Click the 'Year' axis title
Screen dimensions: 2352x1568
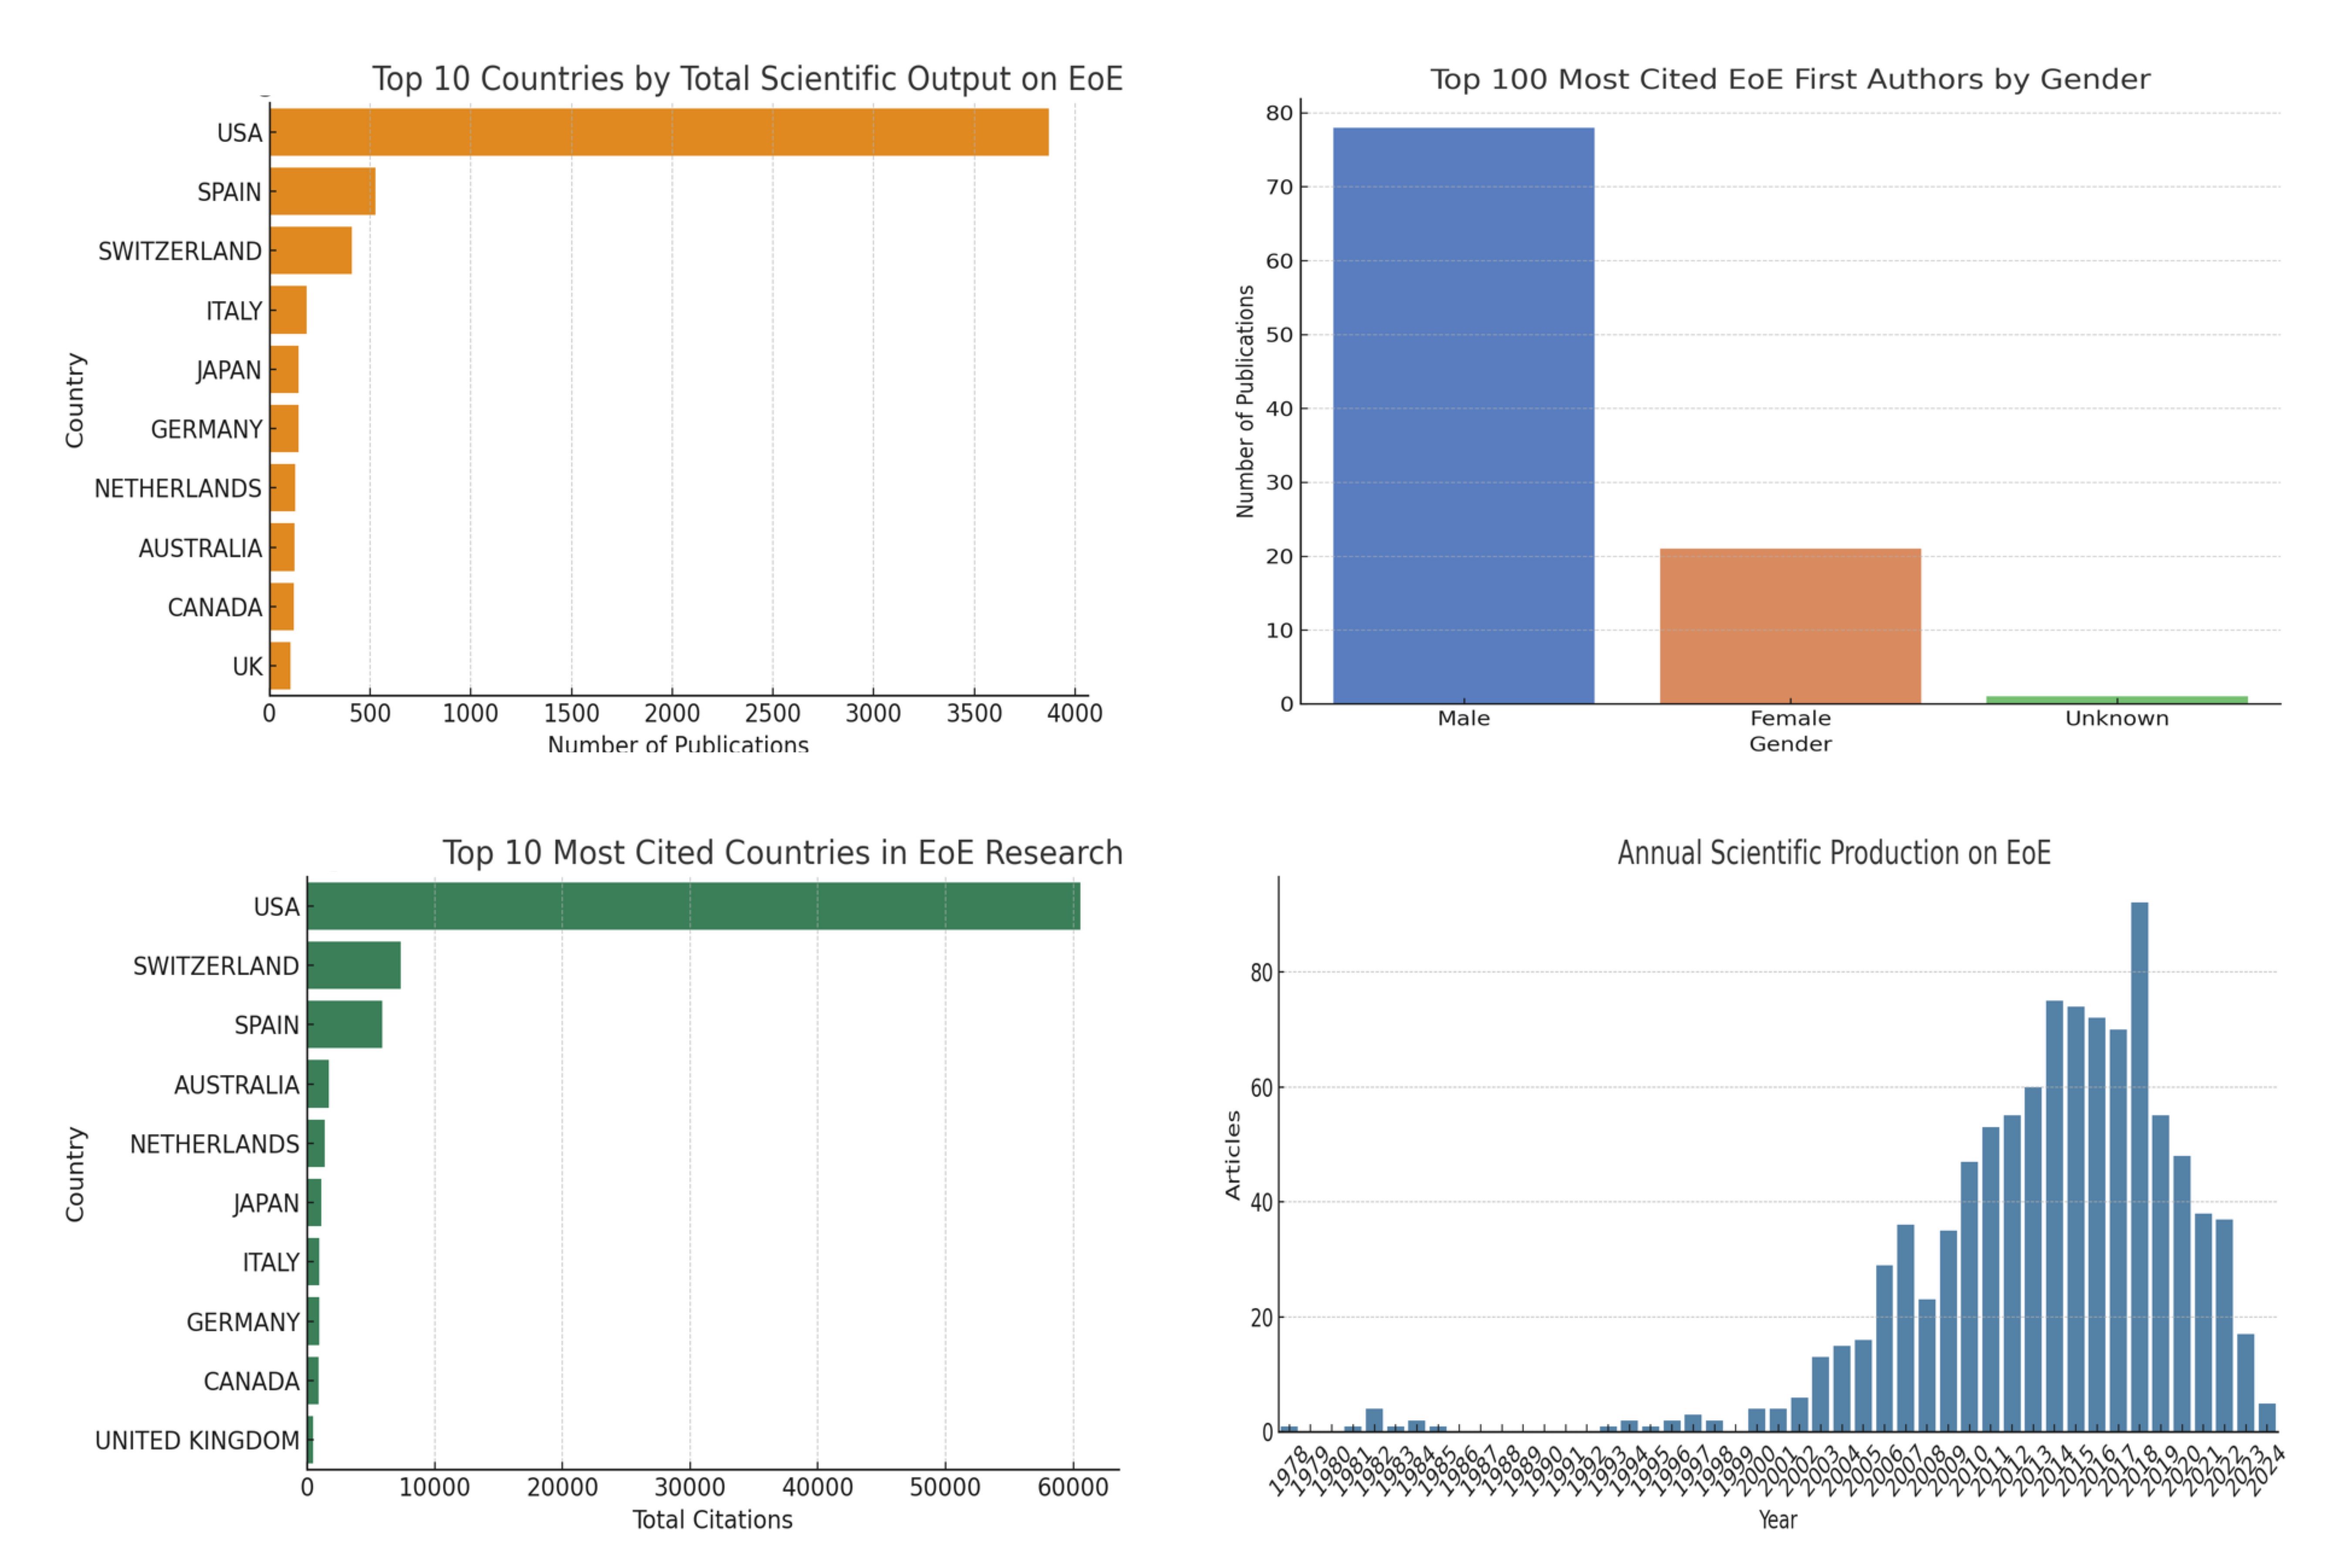1778,1520
